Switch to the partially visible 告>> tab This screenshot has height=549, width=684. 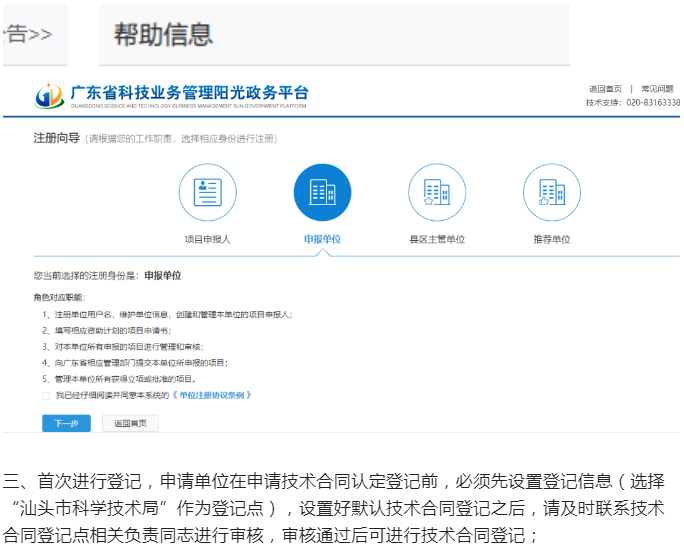28,35
